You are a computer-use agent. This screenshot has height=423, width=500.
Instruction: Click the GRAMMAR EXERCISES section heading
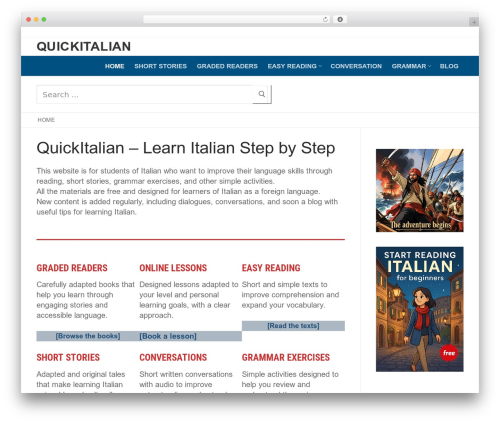[286, 357]
